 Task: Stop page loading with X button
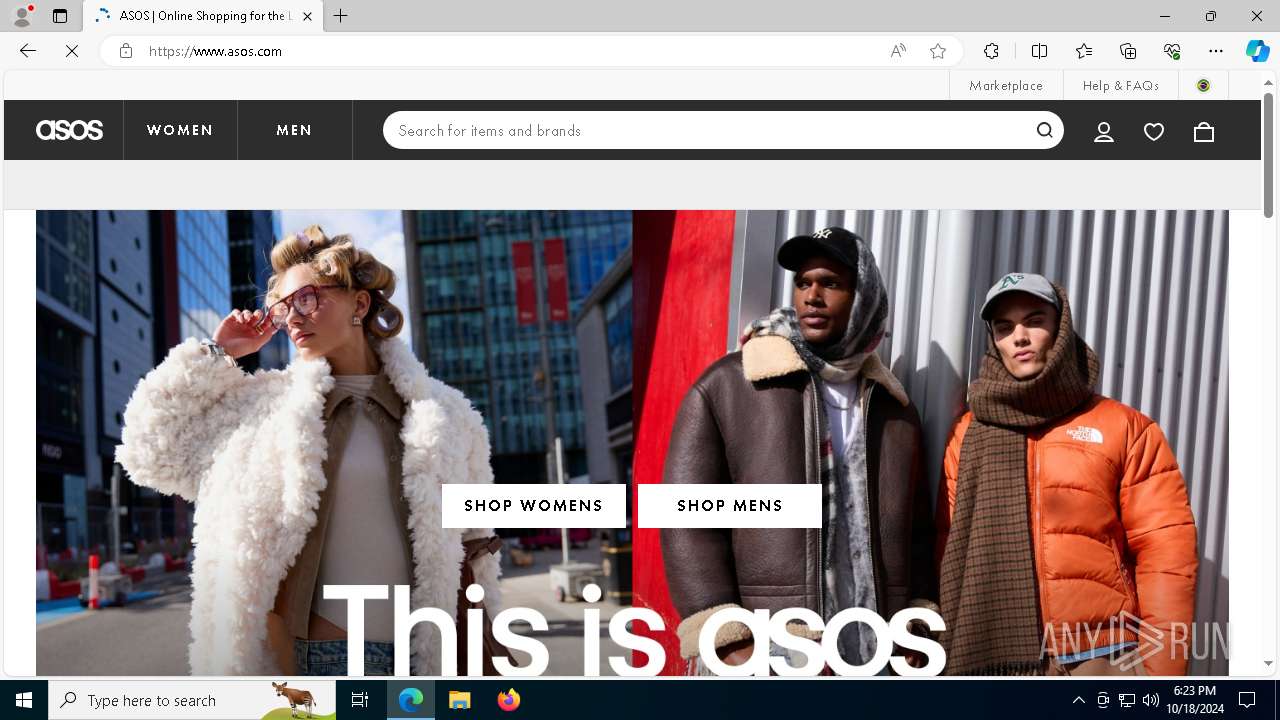pyautogui.click(x=72, y=51)
